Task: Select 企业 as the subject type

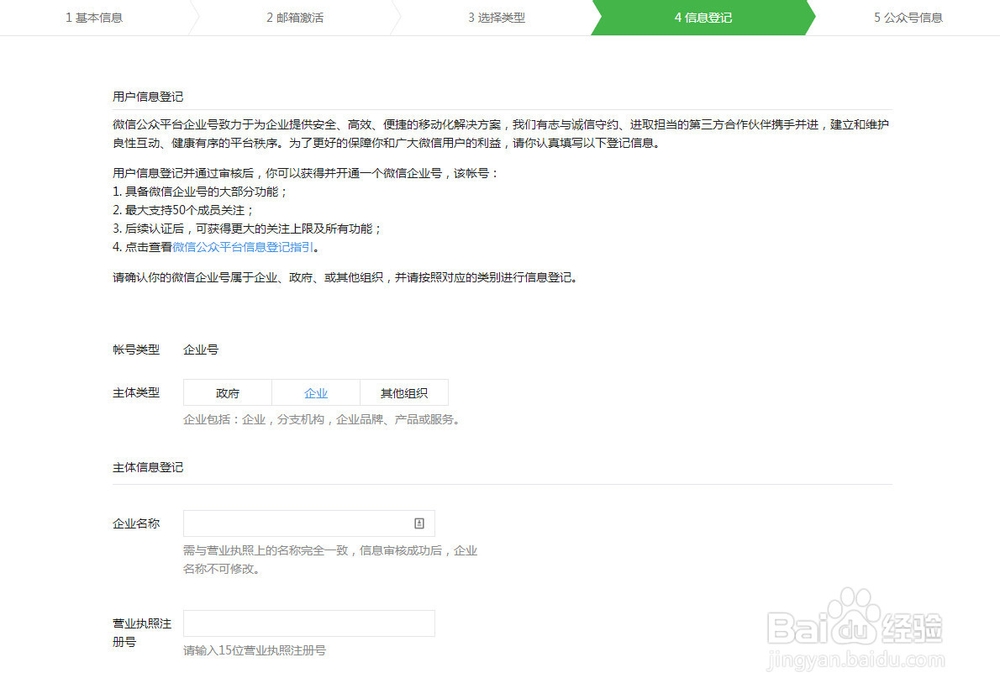Action: pos(316,392)
